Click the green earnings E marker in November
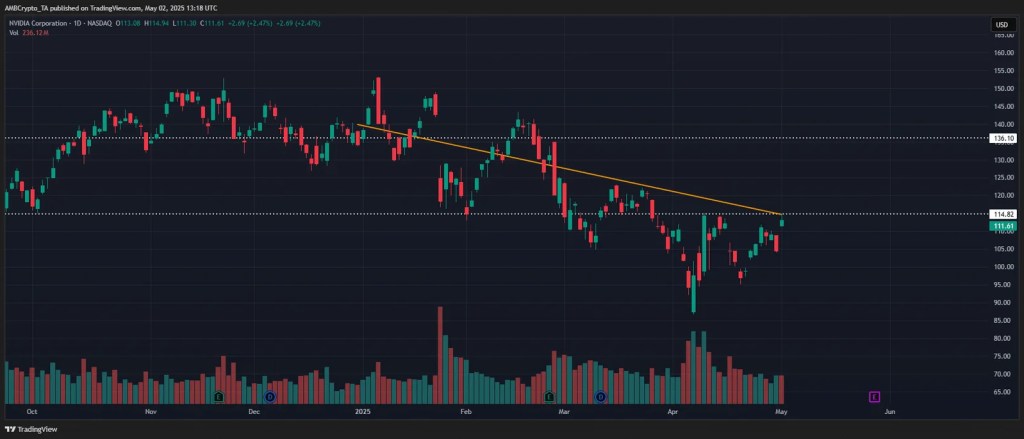 [x=218, y=397]
